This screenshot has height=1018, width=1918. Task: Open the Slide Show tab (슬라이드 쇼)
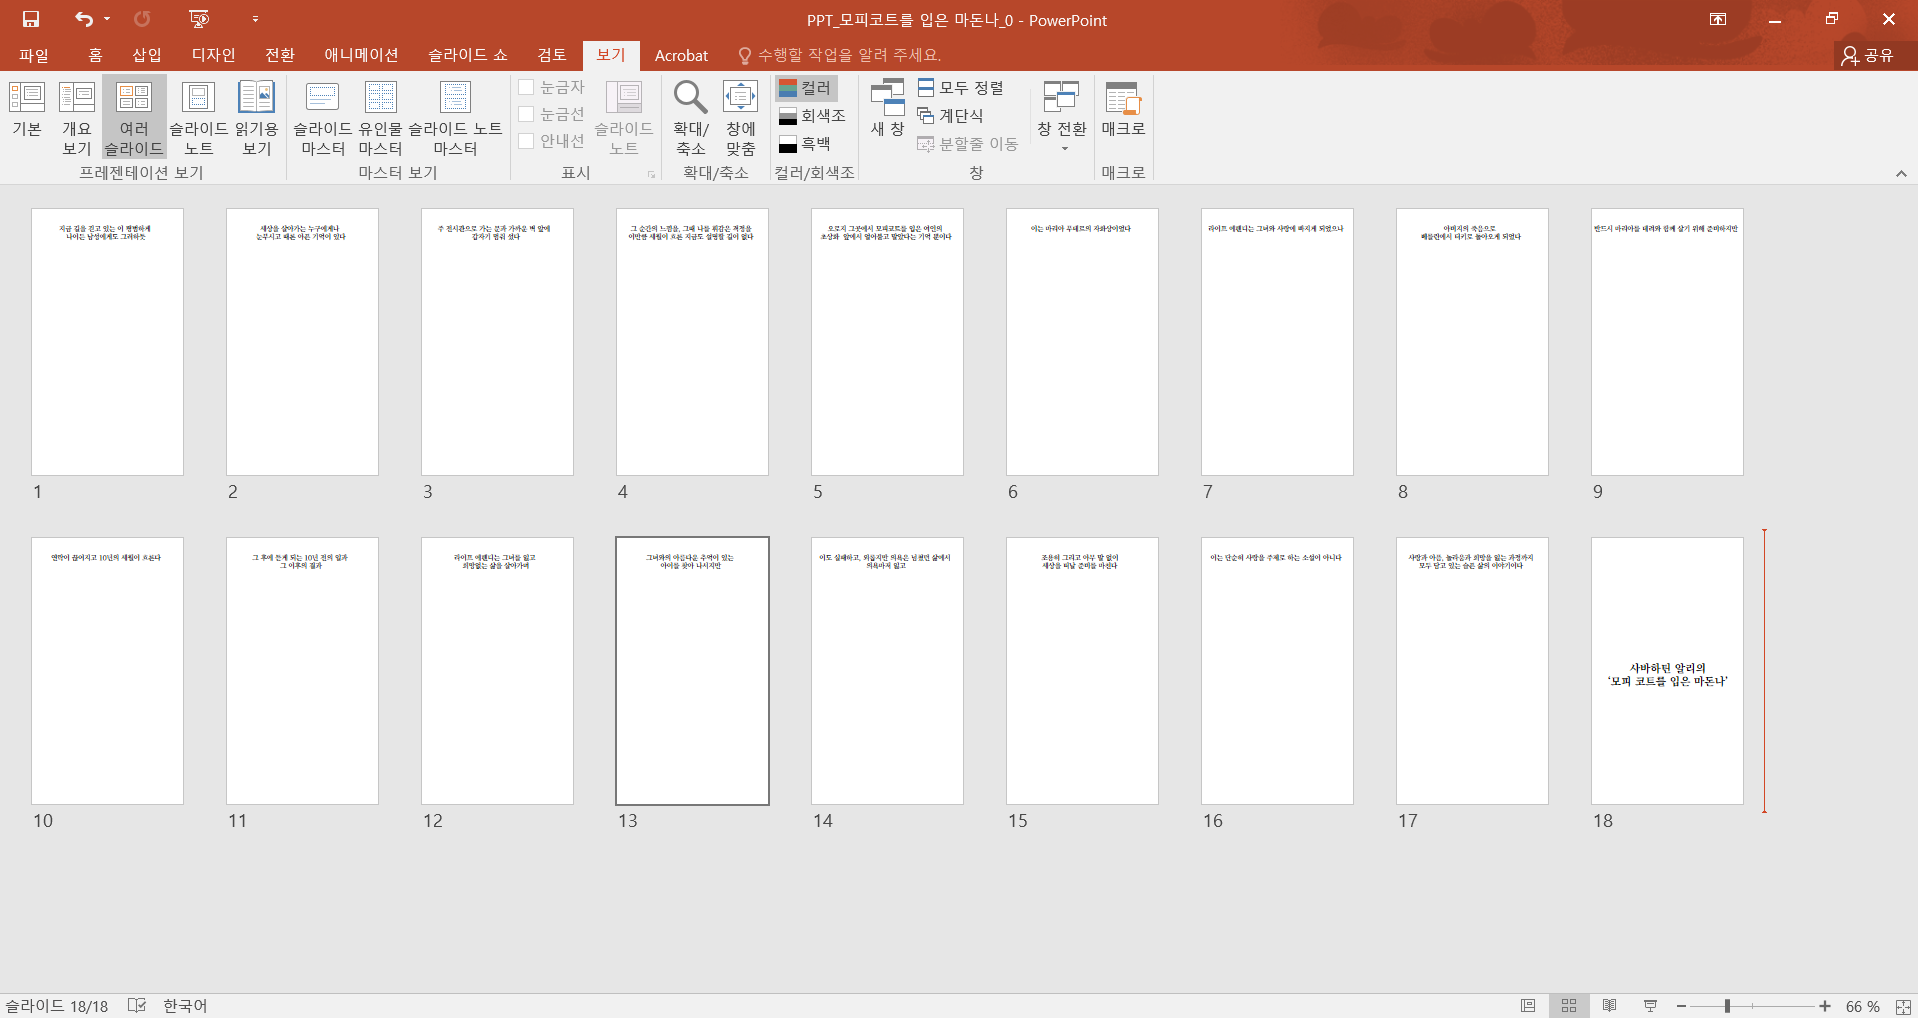click(468, 55)
